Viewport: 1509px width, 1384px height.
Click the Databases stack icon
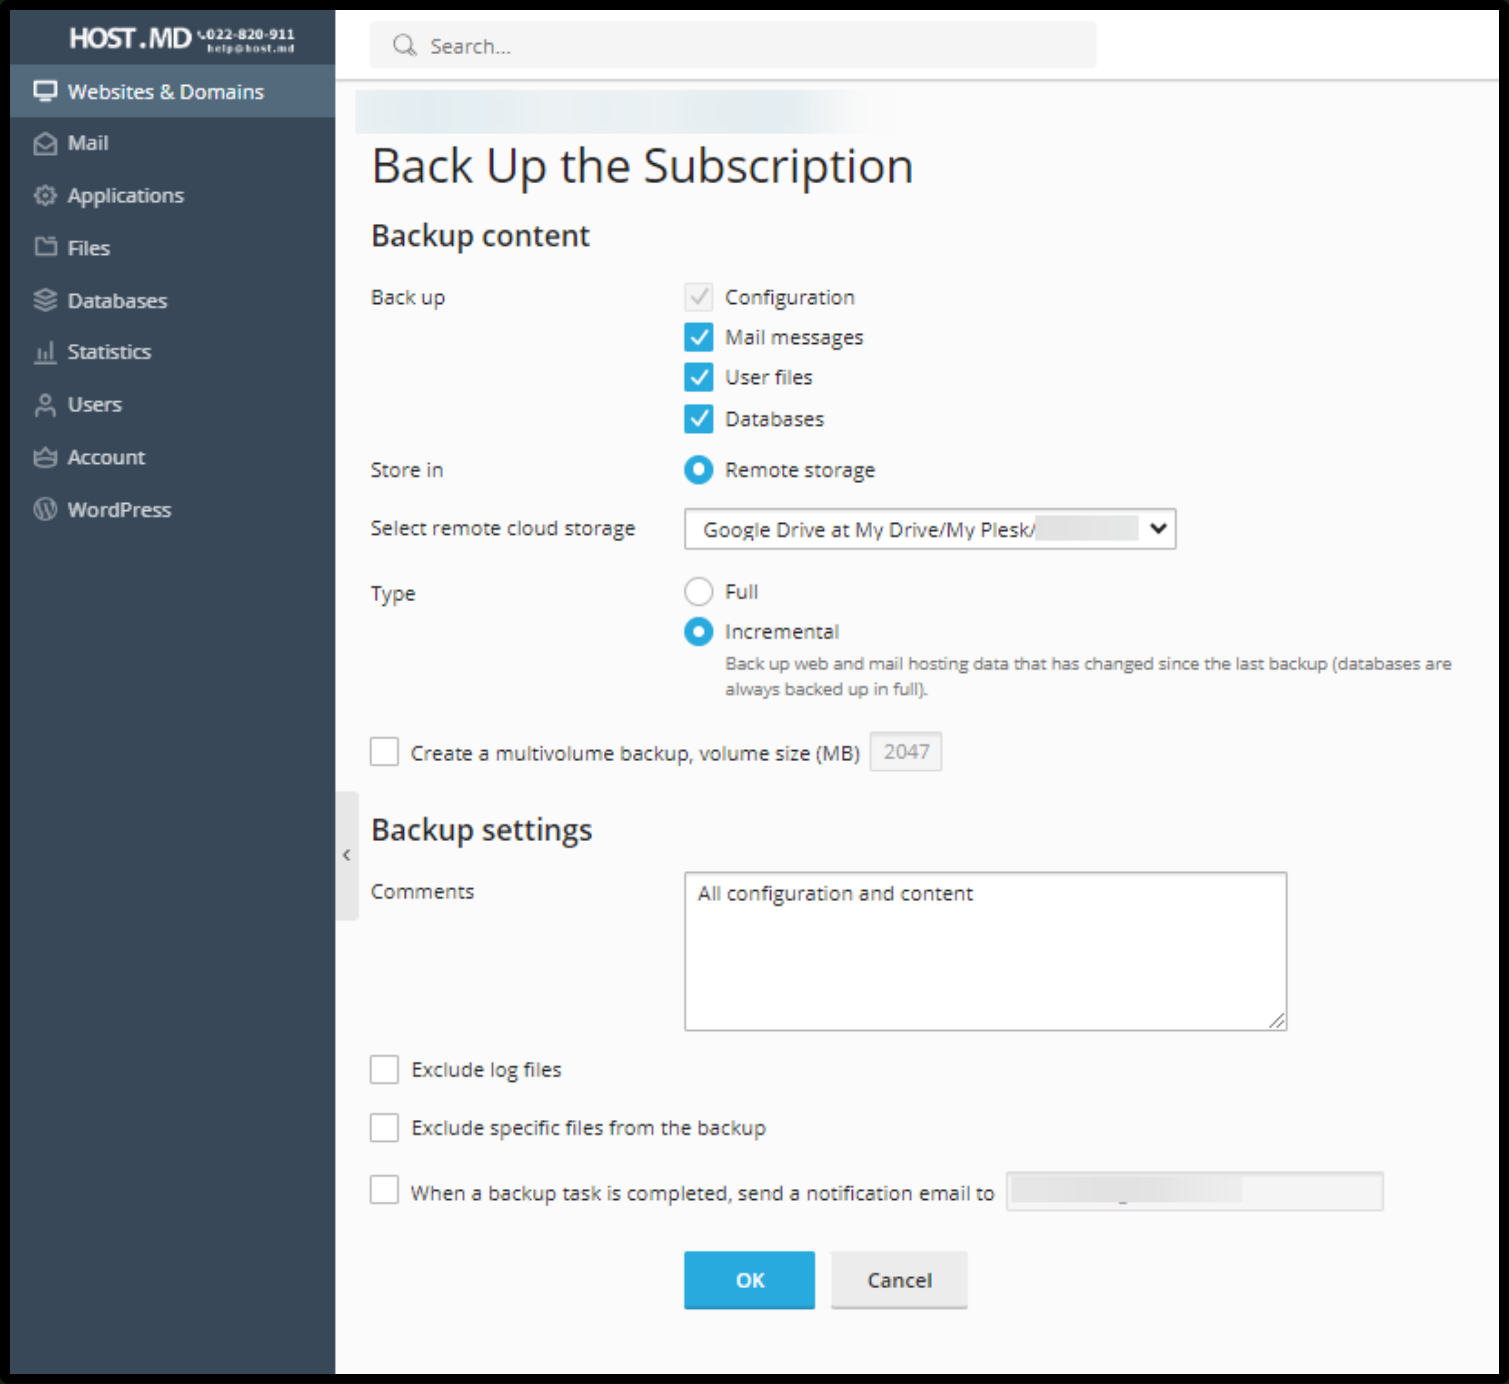(x=45, y=300)
